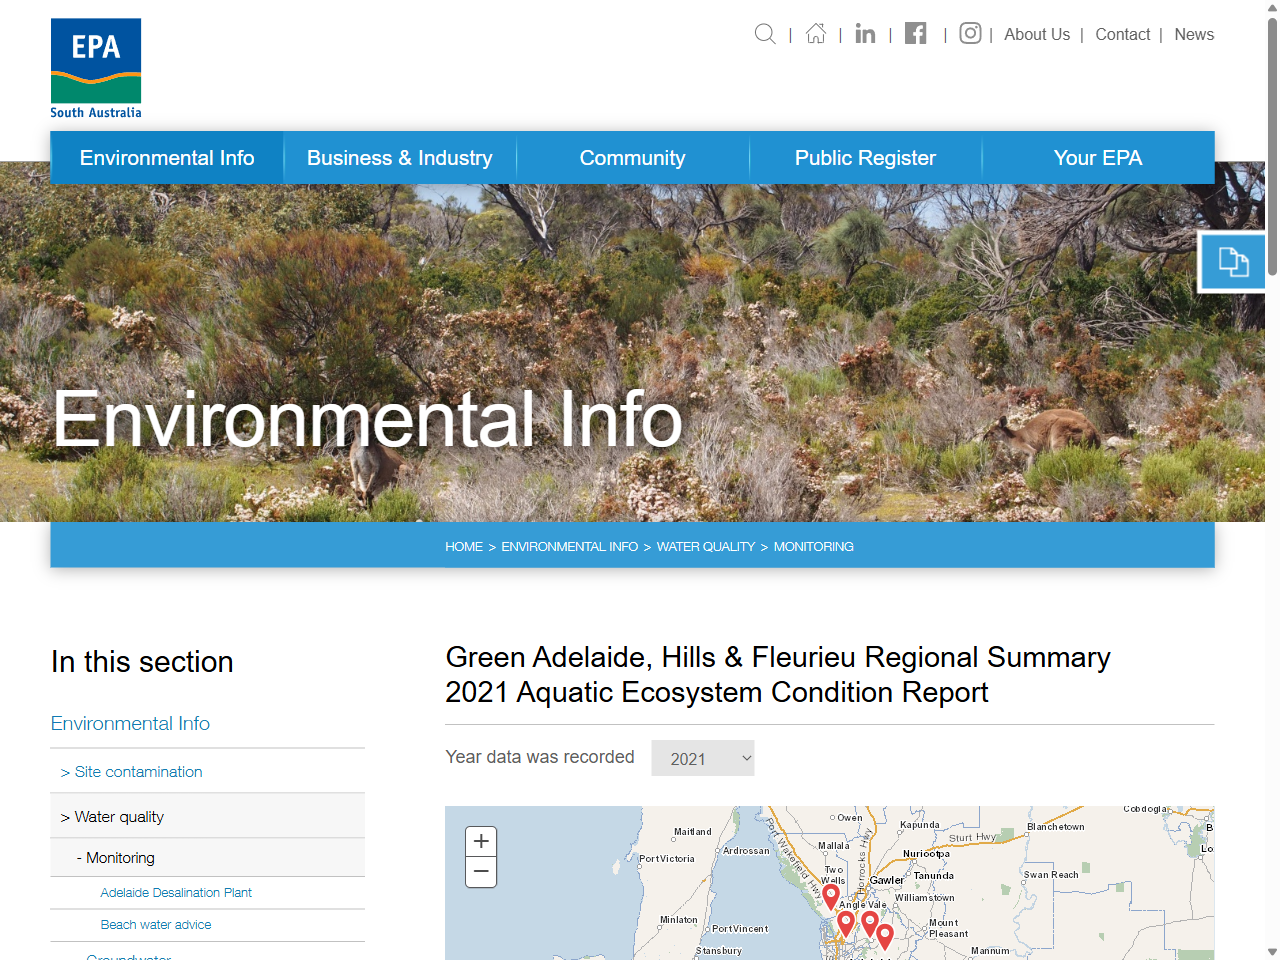
Task: Click the blue document icon on the banner edge
Action: tap(1232, 261)
